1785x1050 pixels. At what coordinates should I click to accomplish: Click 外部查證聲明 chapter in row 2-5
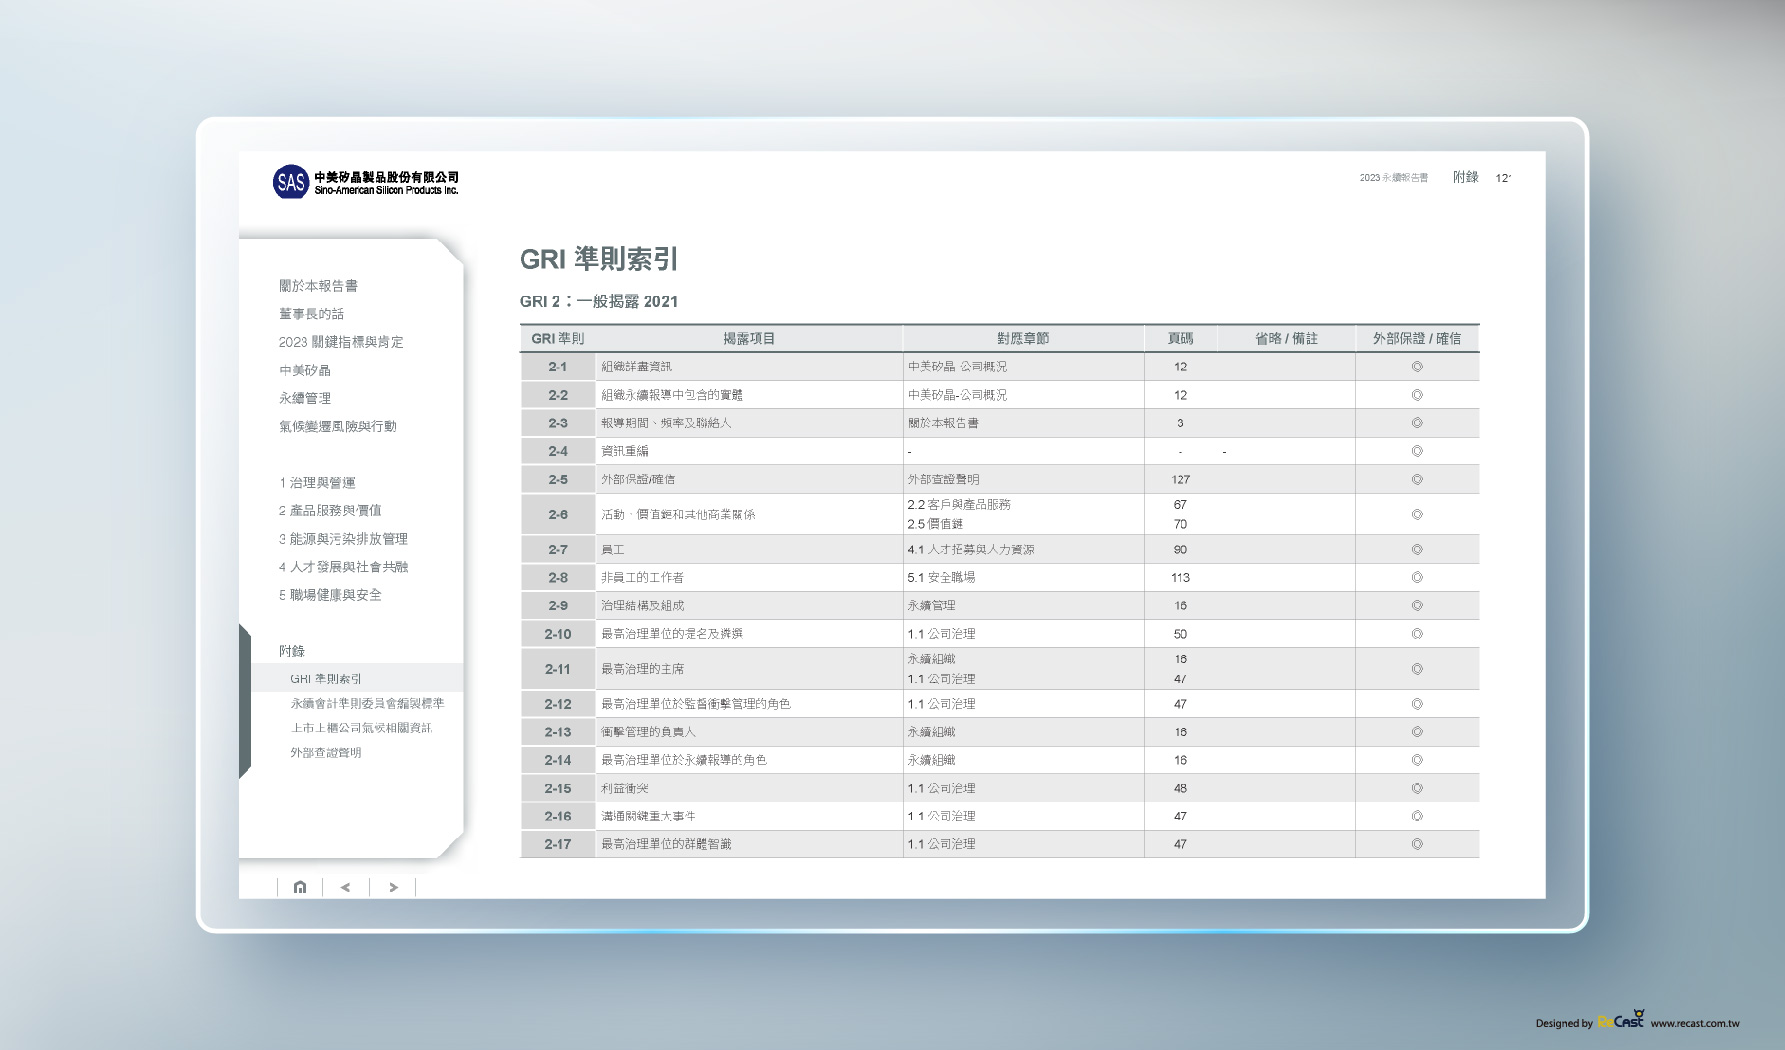tap(943, 480)
